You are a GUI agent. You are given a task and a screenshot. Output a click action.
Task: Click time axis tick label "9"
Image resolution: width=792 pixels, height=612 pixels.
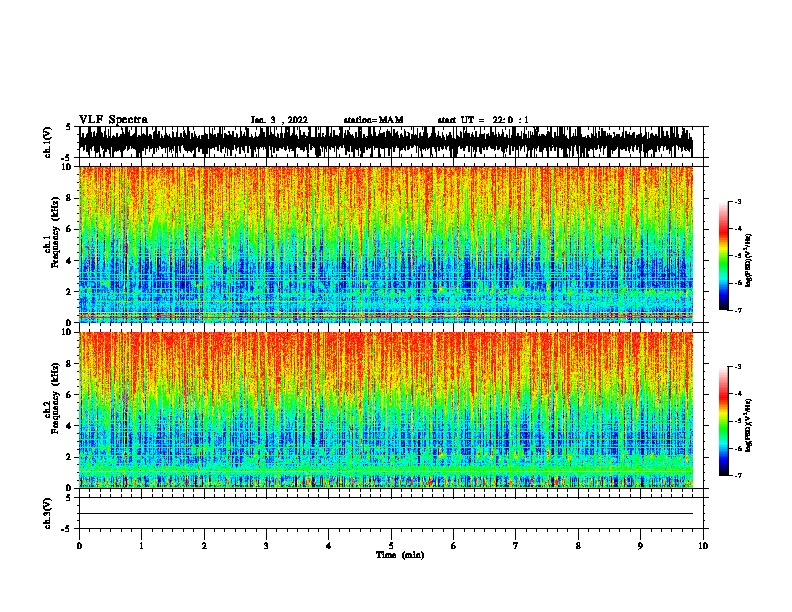pyautogui.click(x=640, y=546)
